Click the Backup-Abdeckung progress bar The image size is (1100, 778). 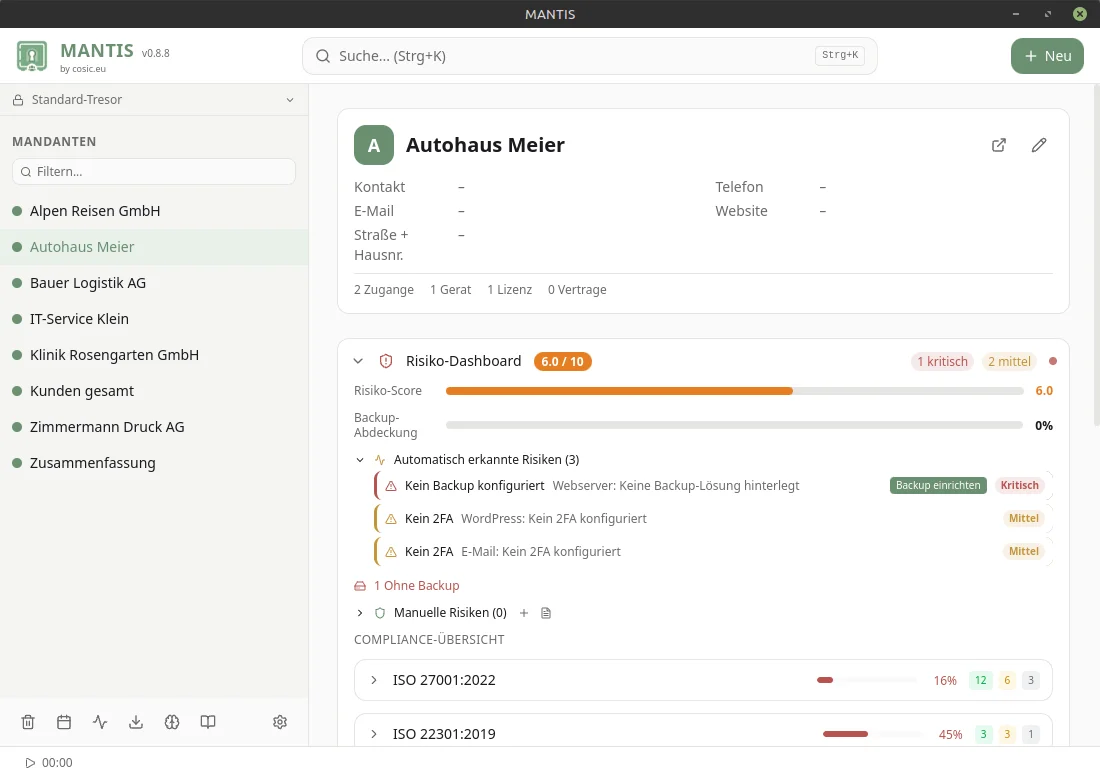click(x=735, y=425)
